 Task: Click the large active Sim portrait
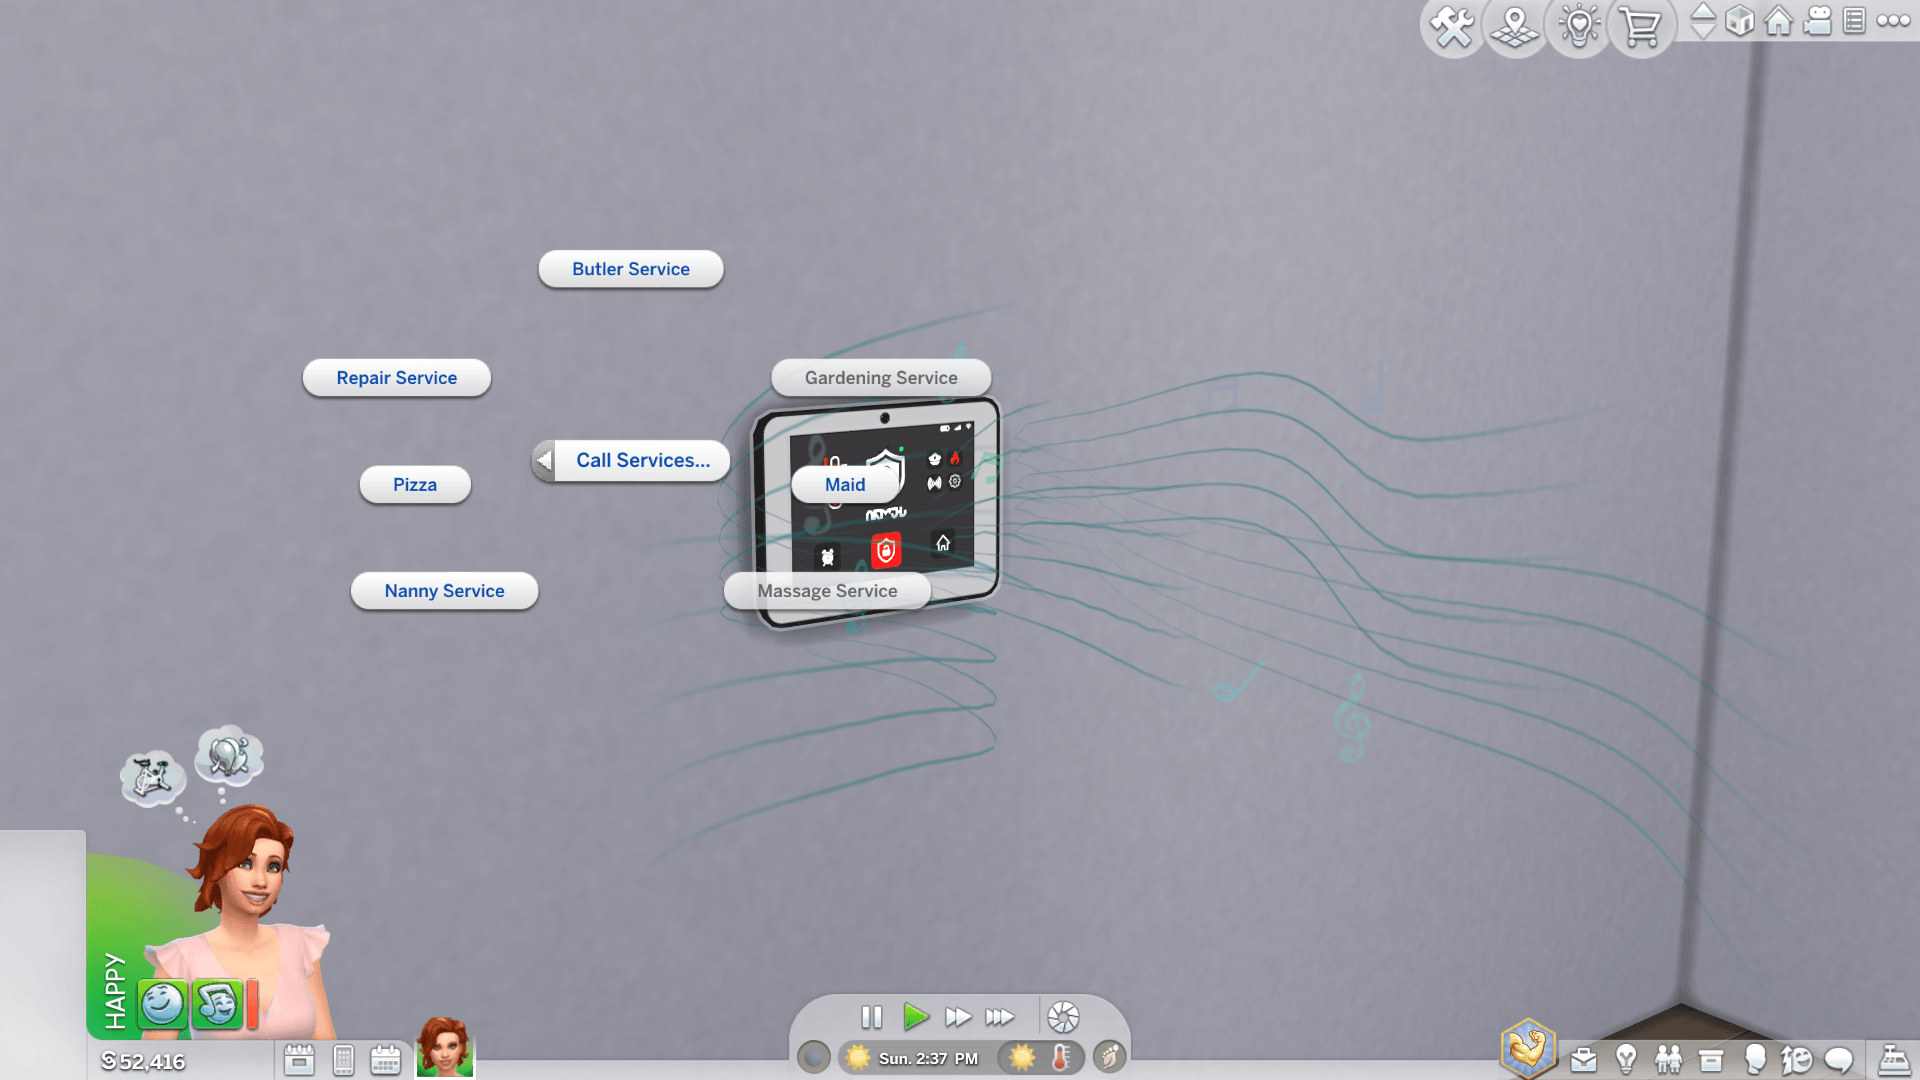point(250,920)
